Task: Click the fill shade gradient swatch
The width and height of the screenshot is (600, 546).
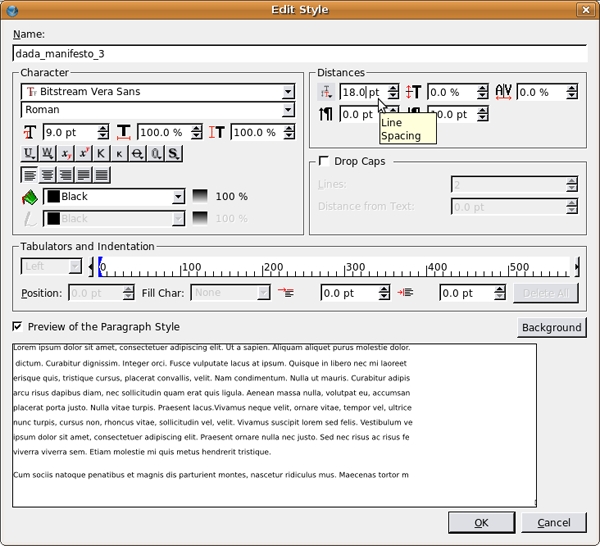Action: point(200,197)
